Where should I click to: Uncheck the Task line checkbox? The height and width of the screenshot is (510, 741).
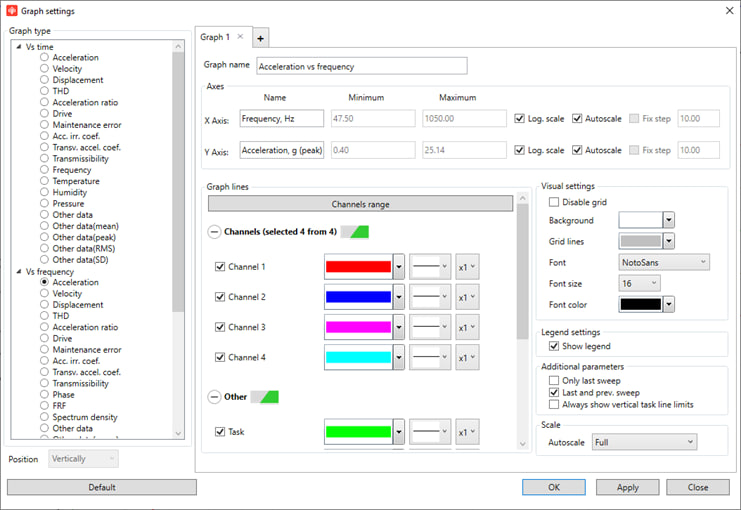tap(220, 432)
